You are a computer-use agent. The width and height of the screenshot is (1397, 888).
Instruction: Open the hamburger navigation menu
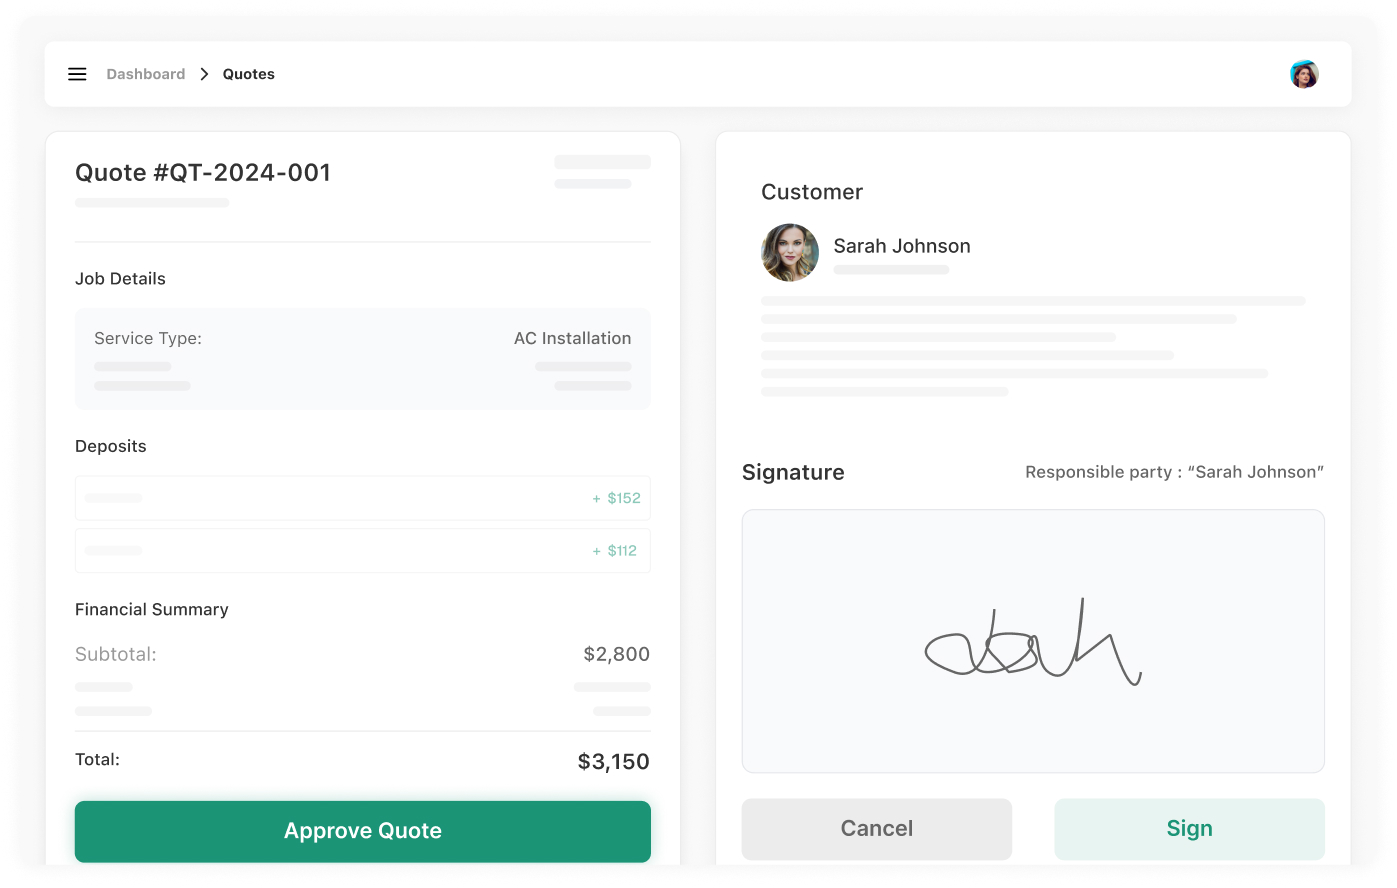pos(77,74)
